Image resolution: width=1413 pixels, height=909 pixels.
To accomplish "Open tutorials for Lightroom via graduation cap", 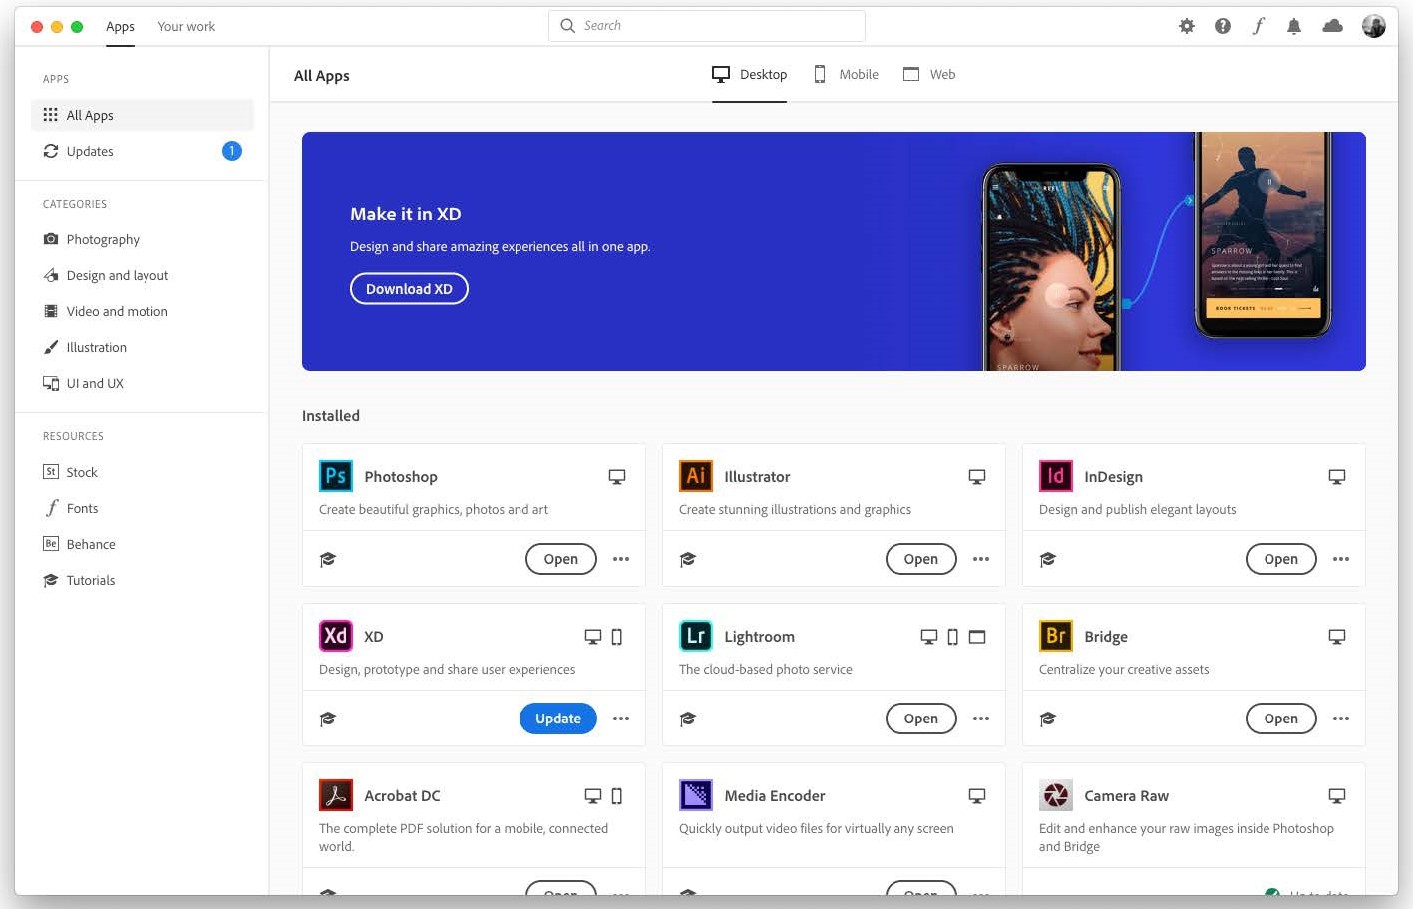I will [x=688, y=719].
